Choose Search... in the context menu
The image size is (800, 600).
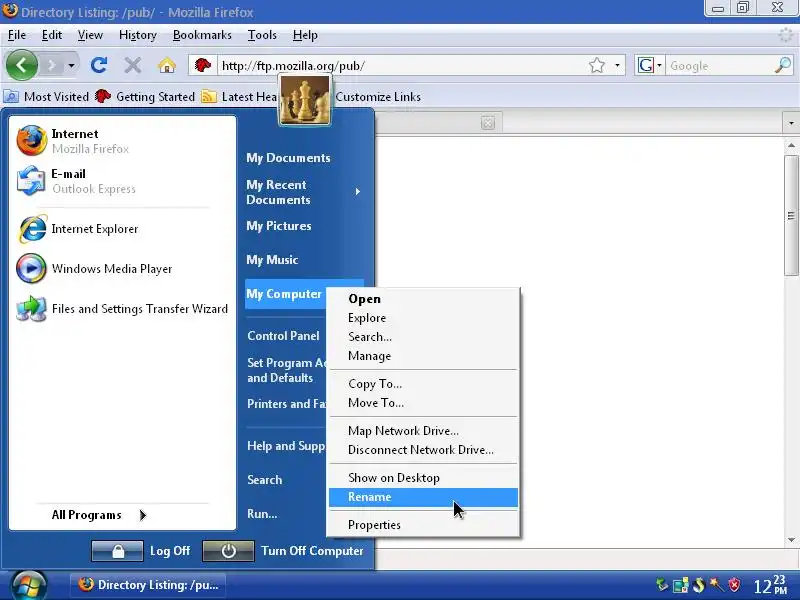pos(423,337)
